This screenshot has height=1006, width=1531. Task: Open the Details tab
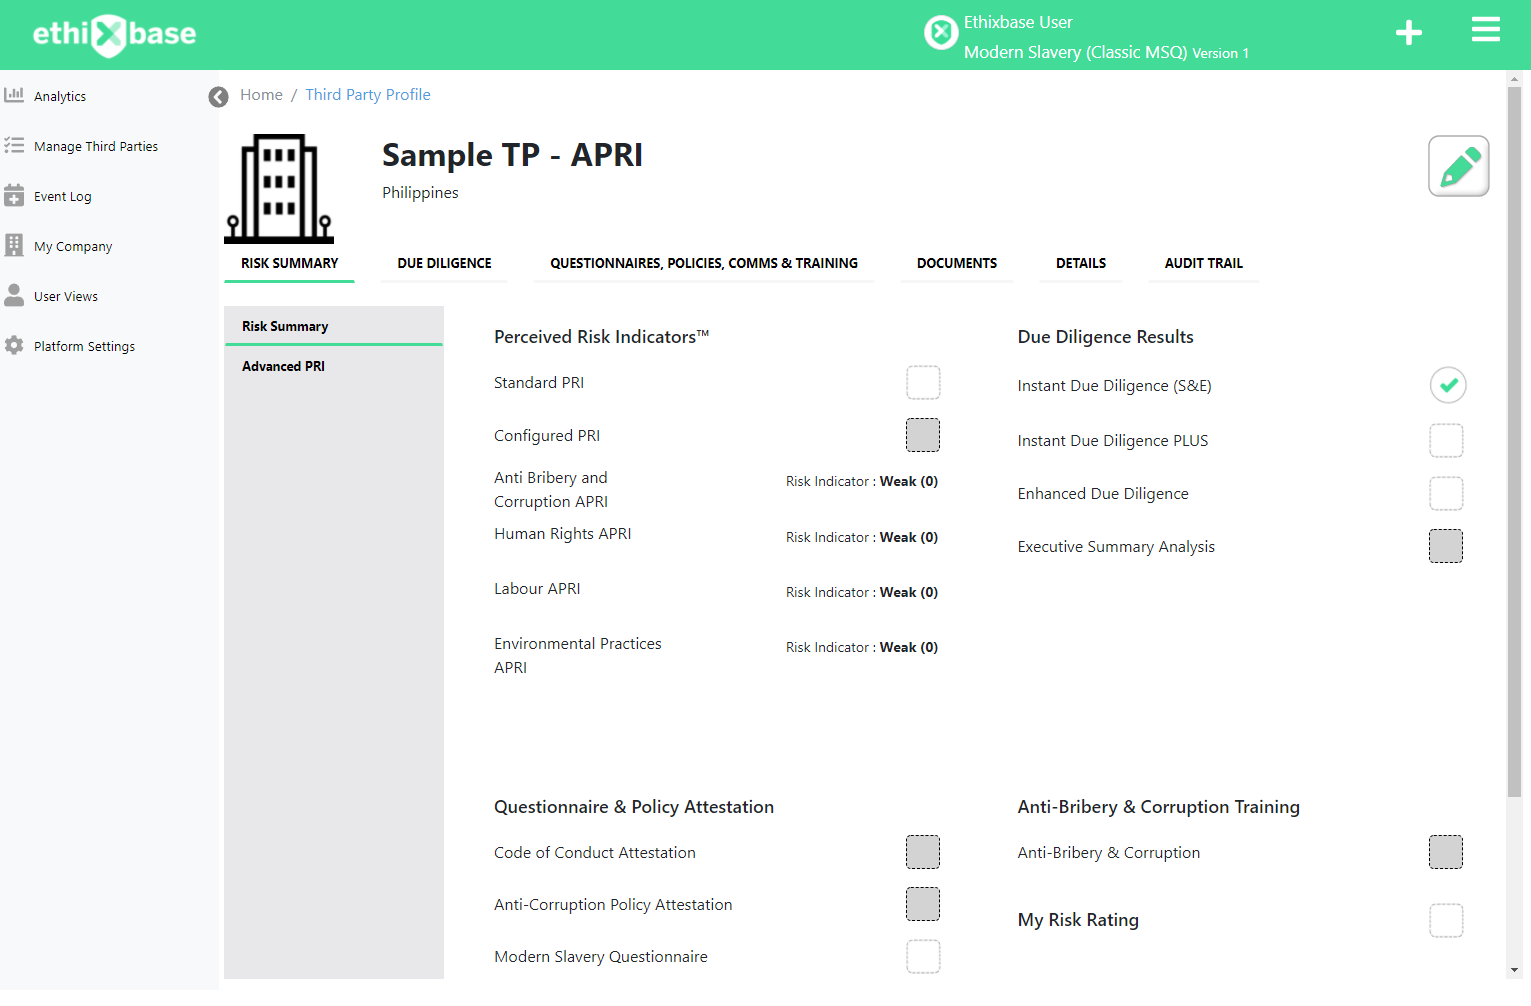pyautogui.click(x=1081, y=263)
